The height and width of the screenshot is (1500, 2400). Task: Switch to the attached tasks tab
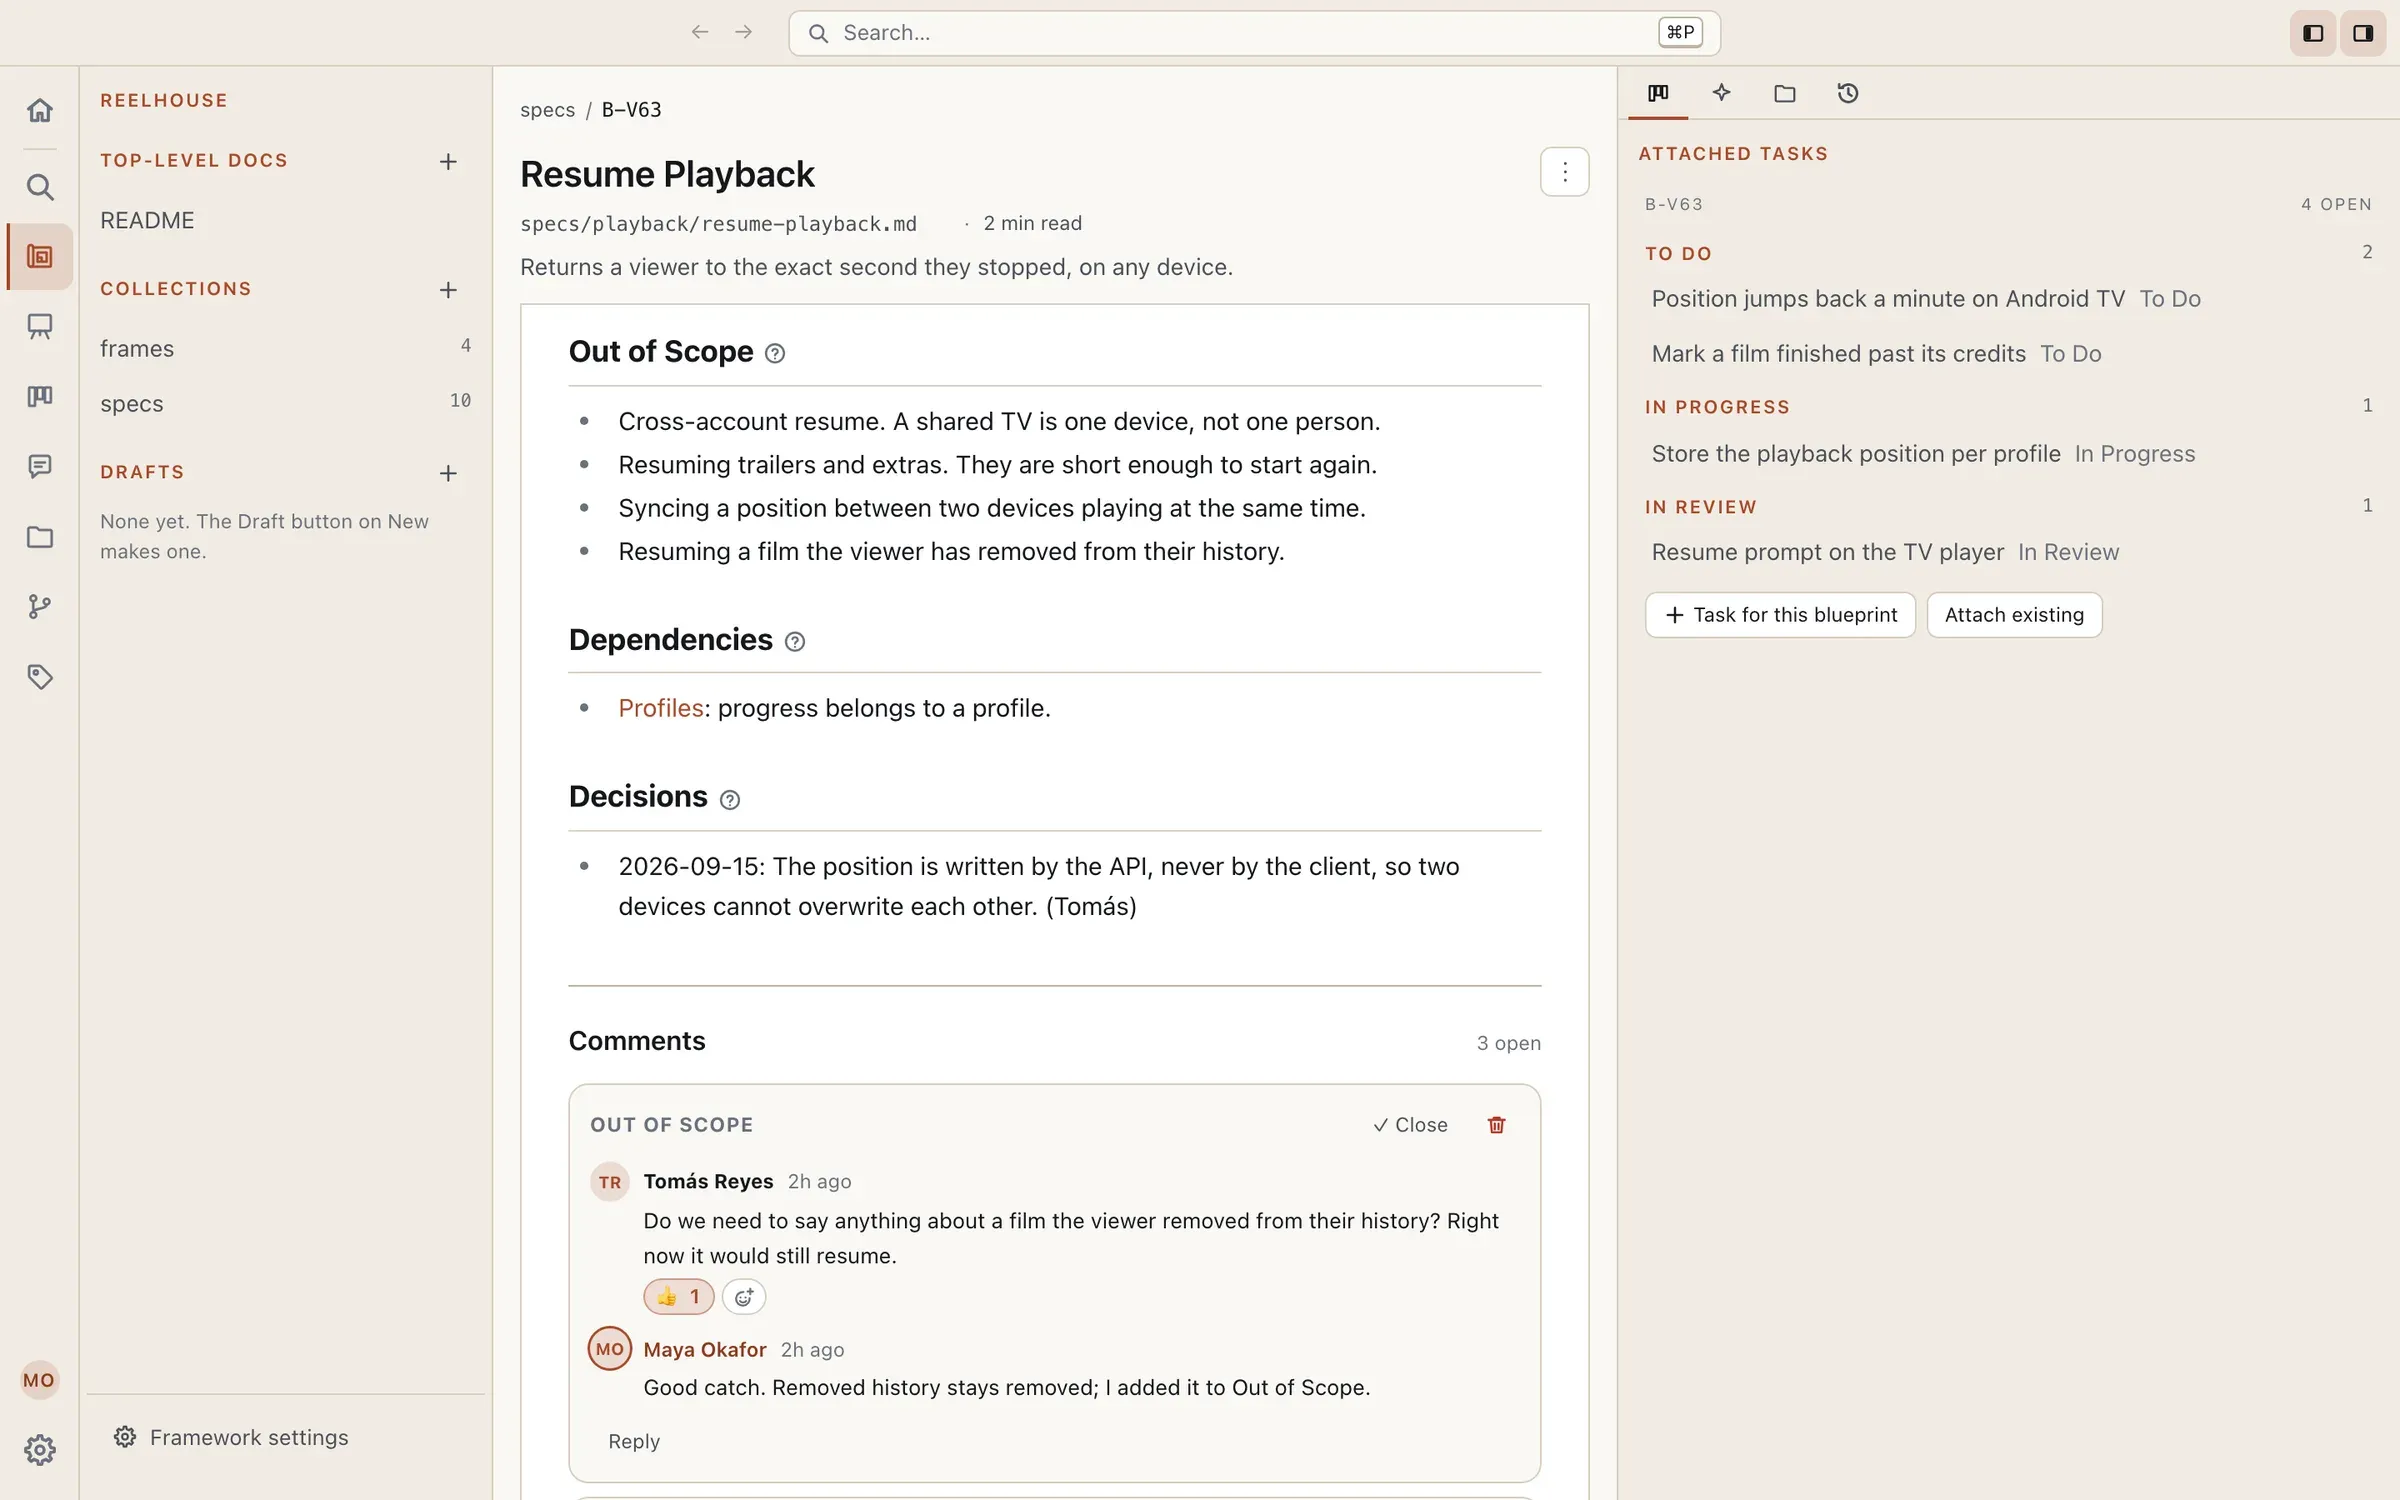1658,93
